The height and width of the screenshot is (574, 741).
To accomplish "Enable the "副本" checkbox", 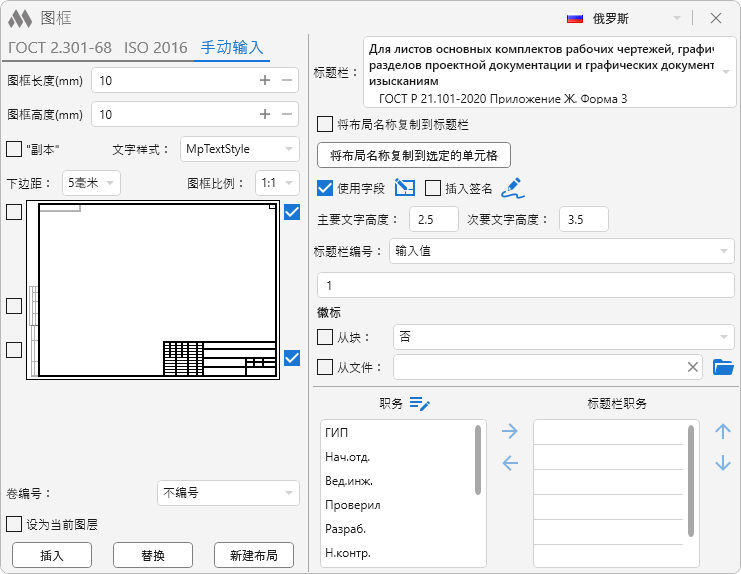I will click(14, 149).
